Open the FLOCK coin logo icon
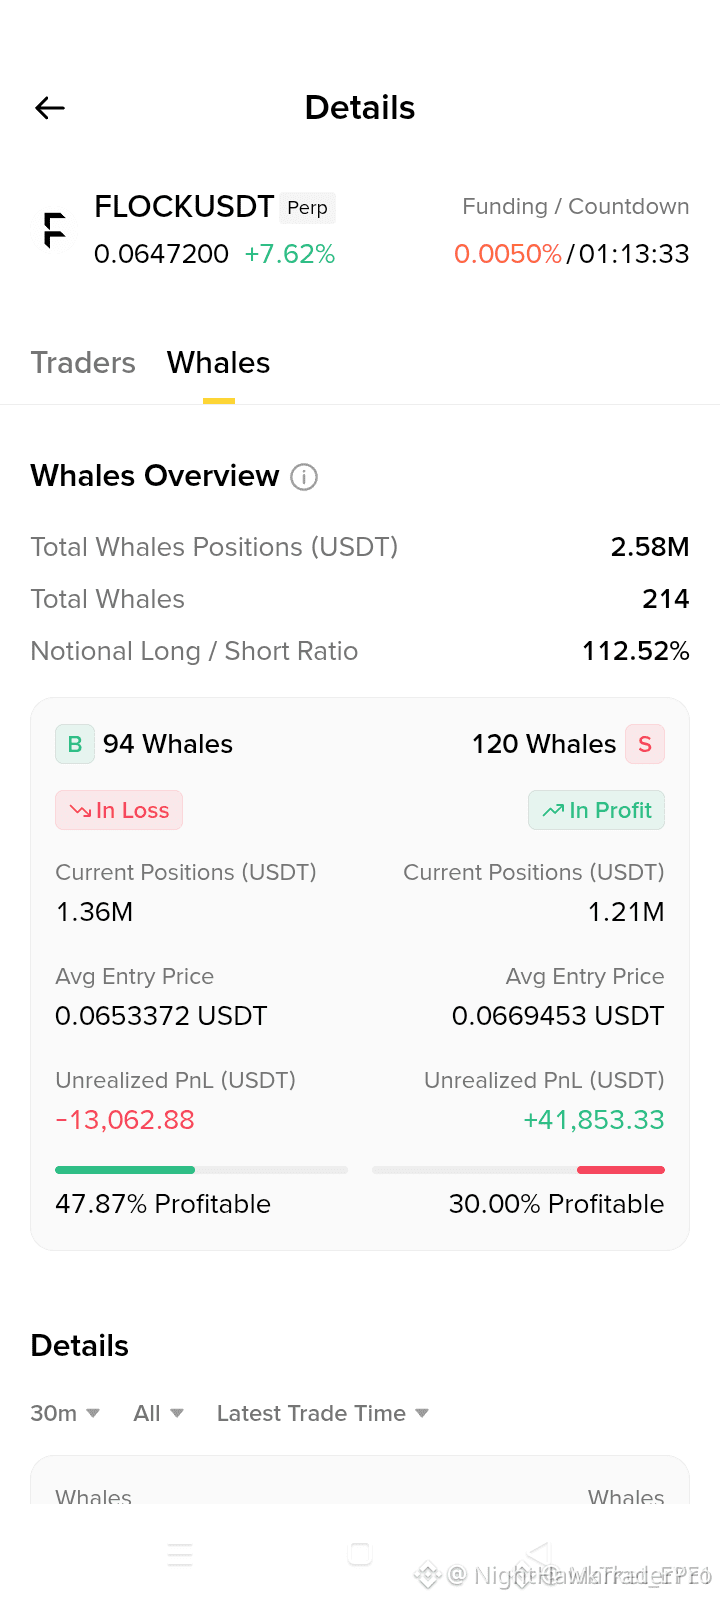 (x=55, y=230)
